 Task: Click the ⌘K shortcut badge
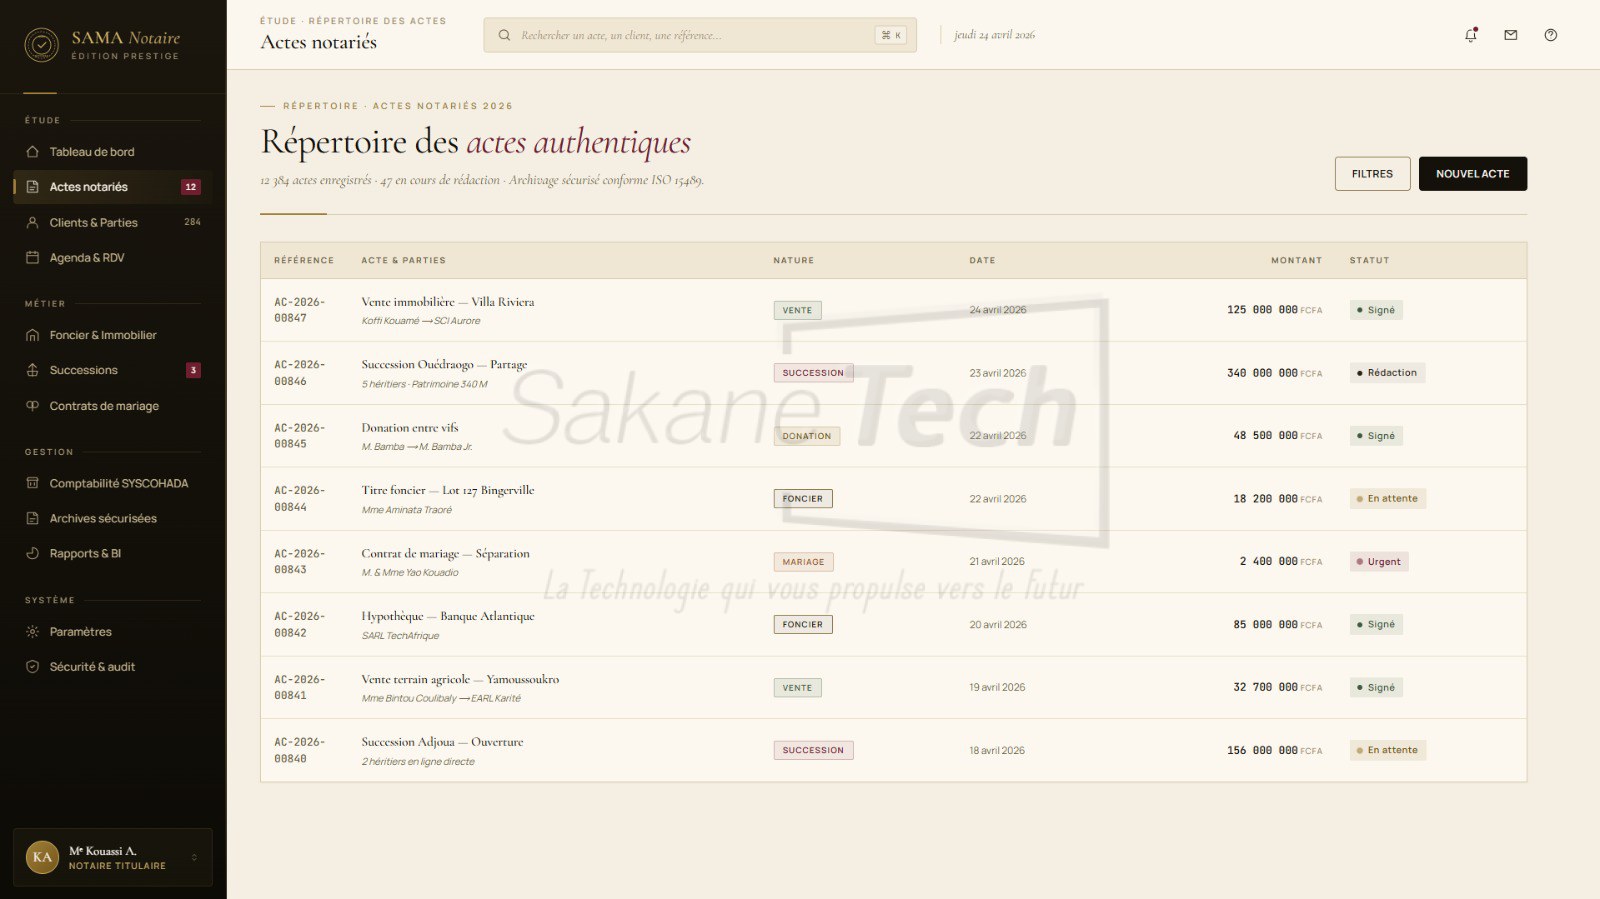point(891,35)
